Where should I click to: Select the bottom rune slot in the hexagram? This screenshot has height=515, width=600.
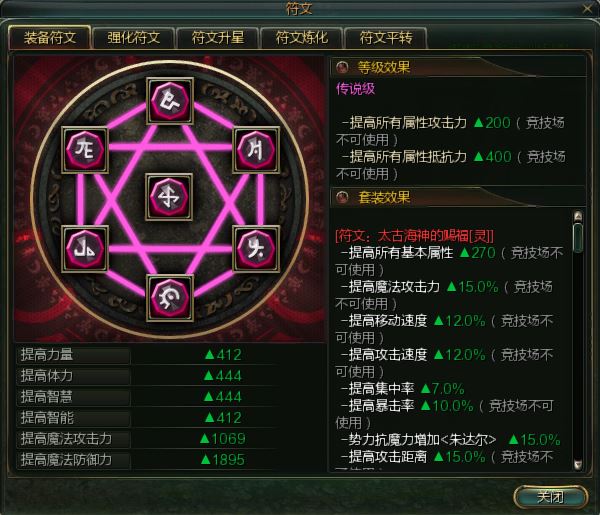click(170, 298)
